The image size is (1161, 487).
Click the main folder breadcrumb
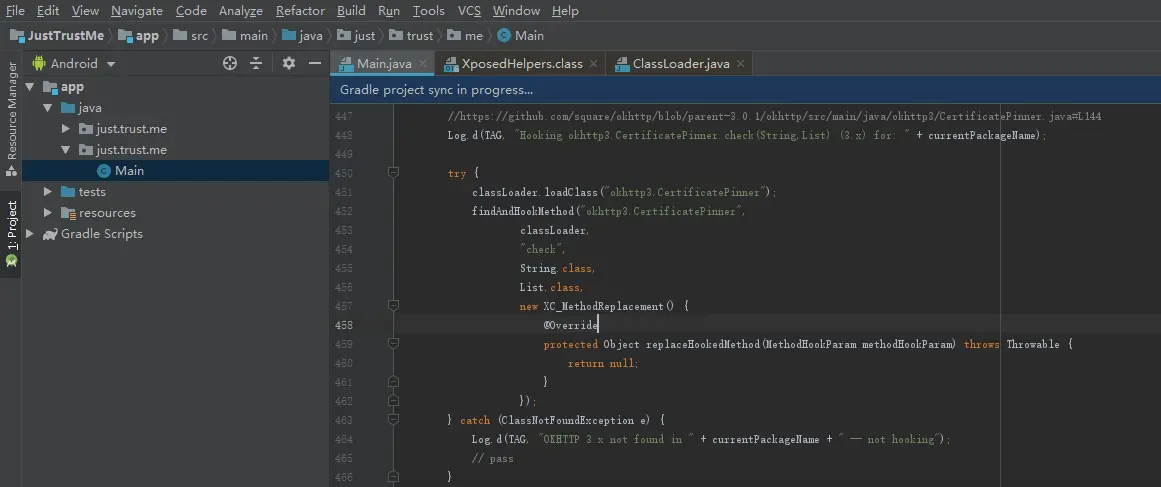coord(245,36)
